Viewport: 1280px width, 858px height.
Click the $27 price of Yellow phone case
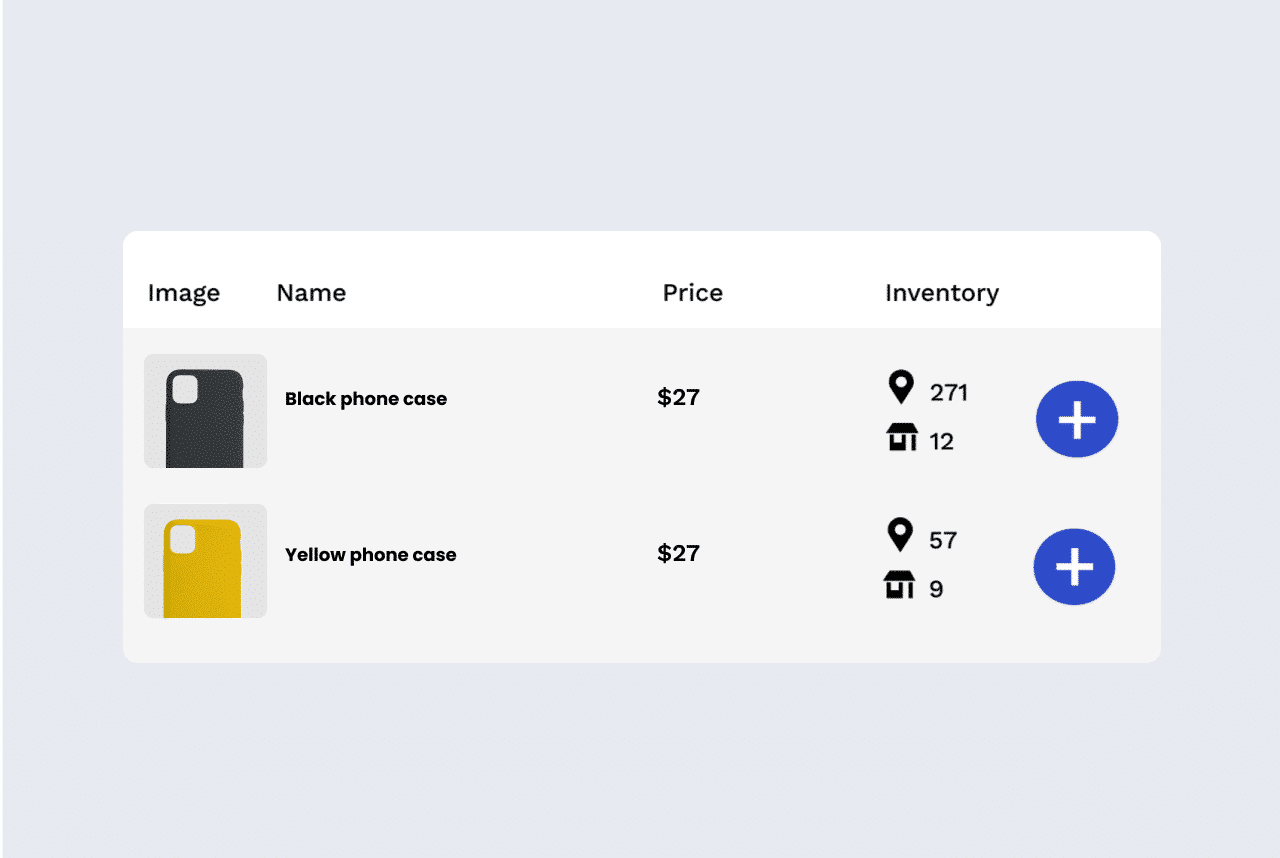coord(679,553)
